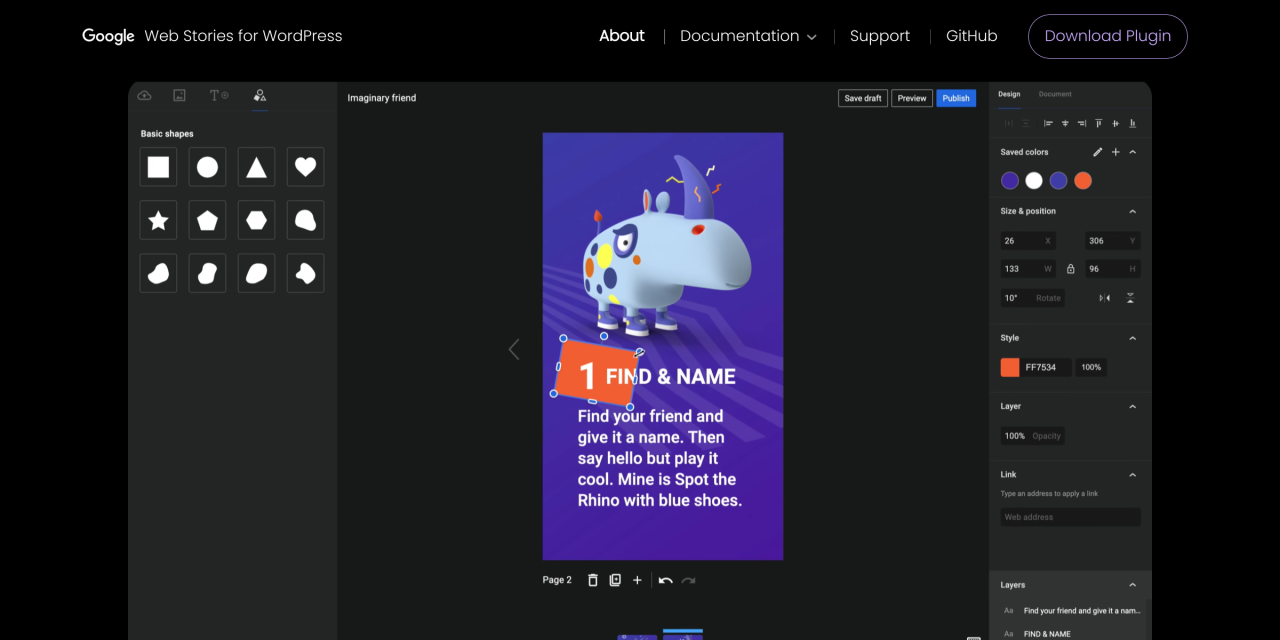Collapse the Saved colors section
The width and height of the screenshot is (1280, 640).
[x=1132, y=152]
